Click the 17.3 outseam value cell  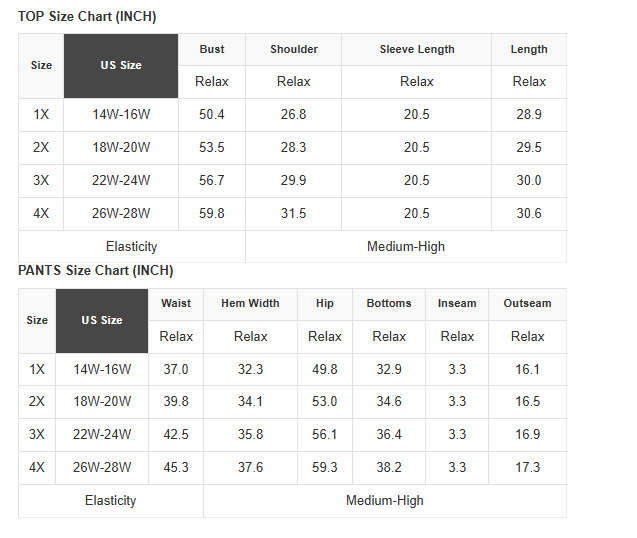click(x=527, y=468)
